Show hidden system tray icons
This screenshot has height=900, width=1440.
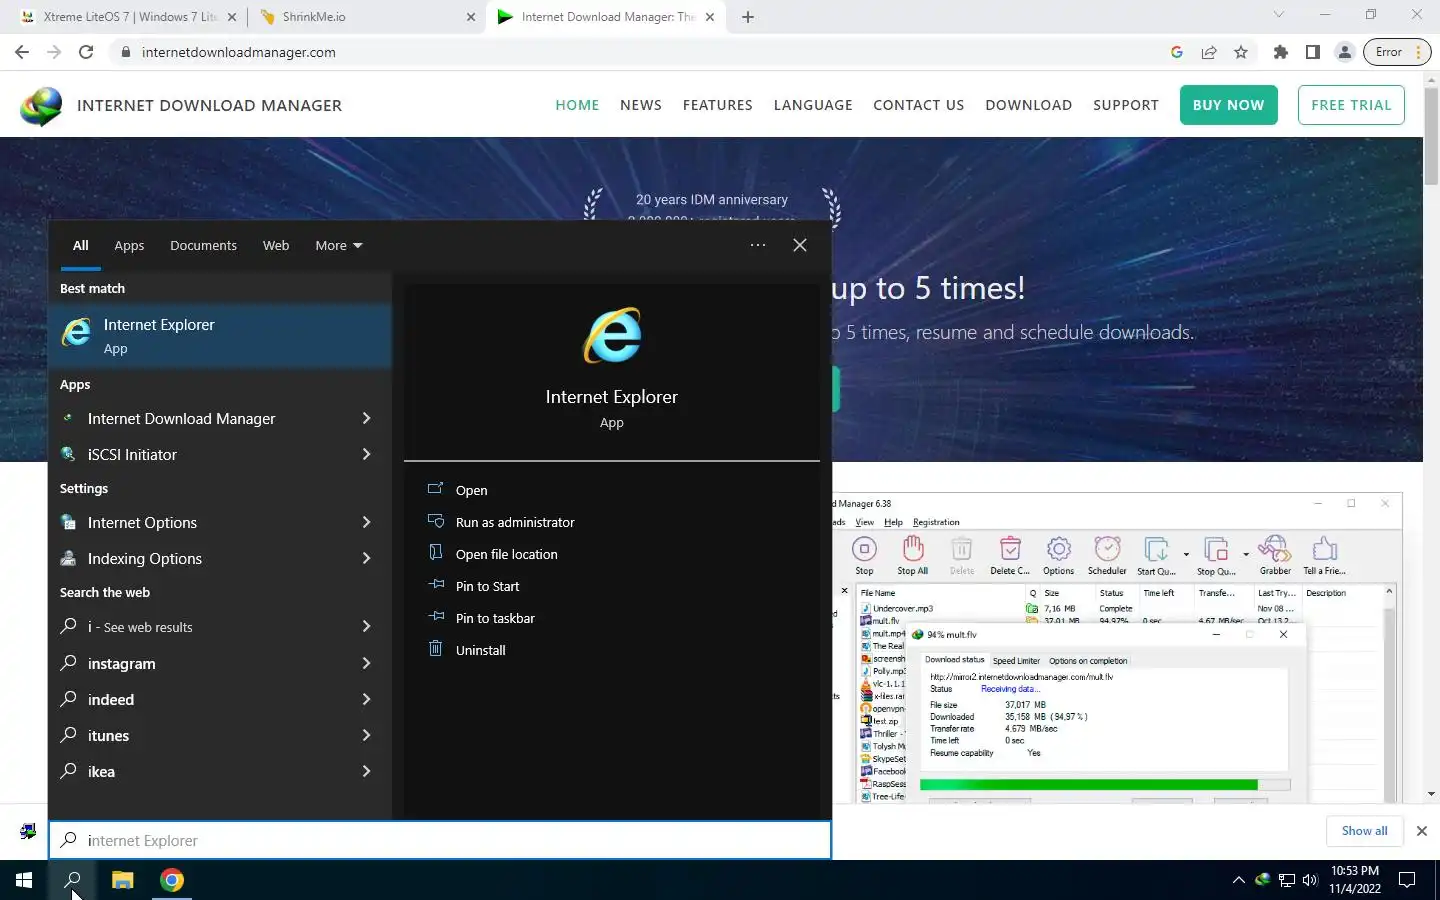point(1238,880)
